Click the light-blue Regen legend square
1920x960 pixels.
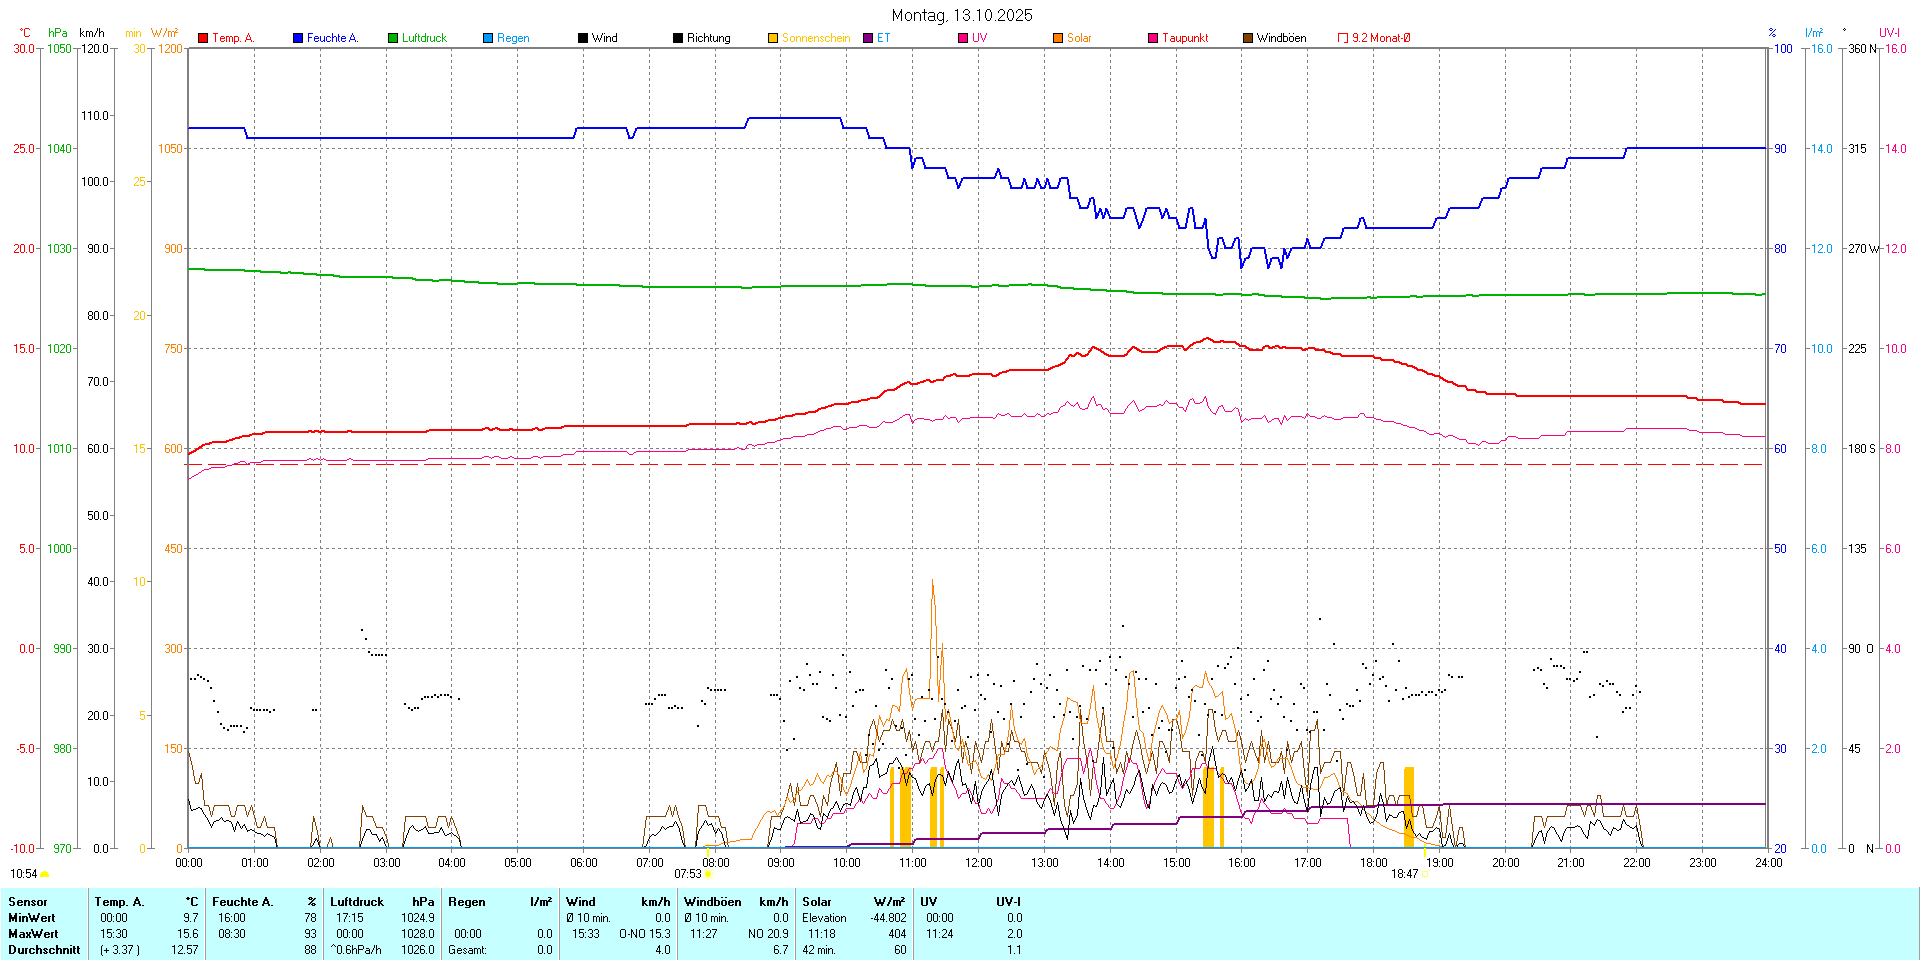click(x=488, y=38)
